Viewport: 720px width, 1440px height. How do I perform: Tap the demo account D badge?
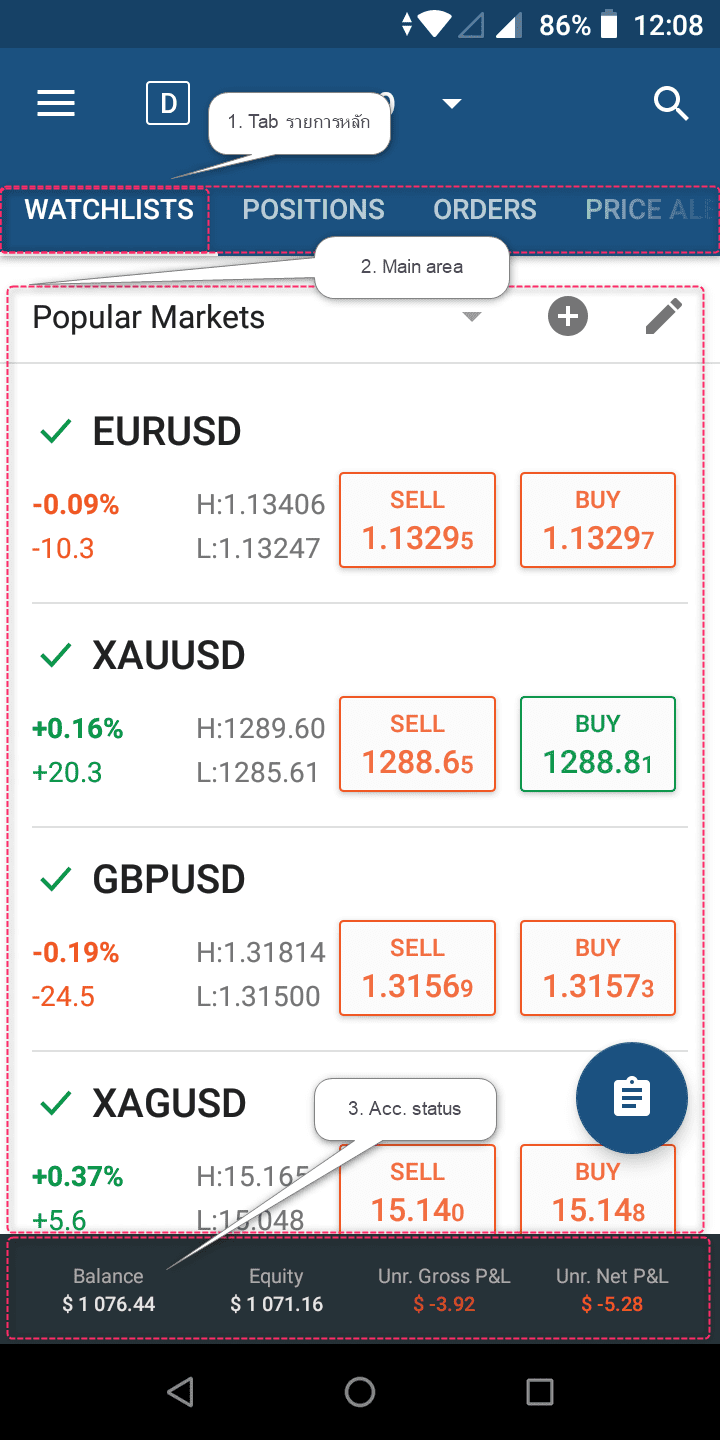[x=168, y=104]
